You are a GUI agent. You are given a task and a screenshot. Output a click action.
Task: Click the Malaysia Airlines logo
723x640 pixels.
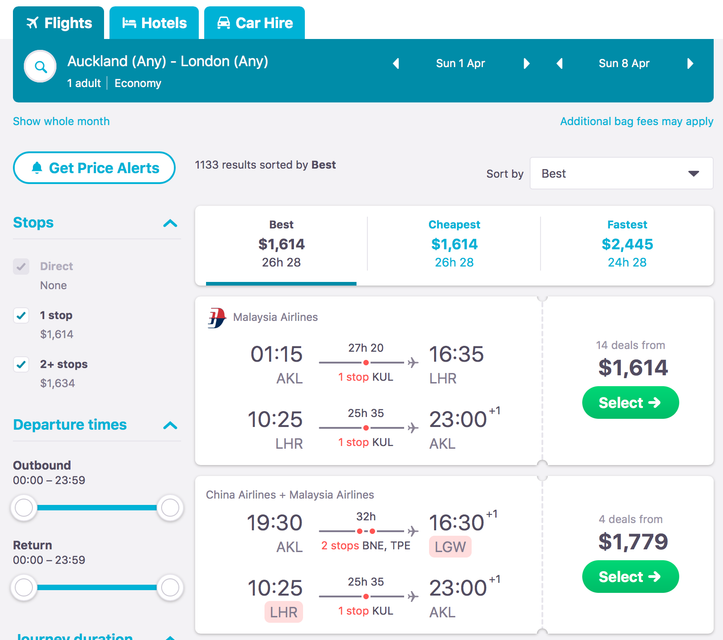(217, 318)
